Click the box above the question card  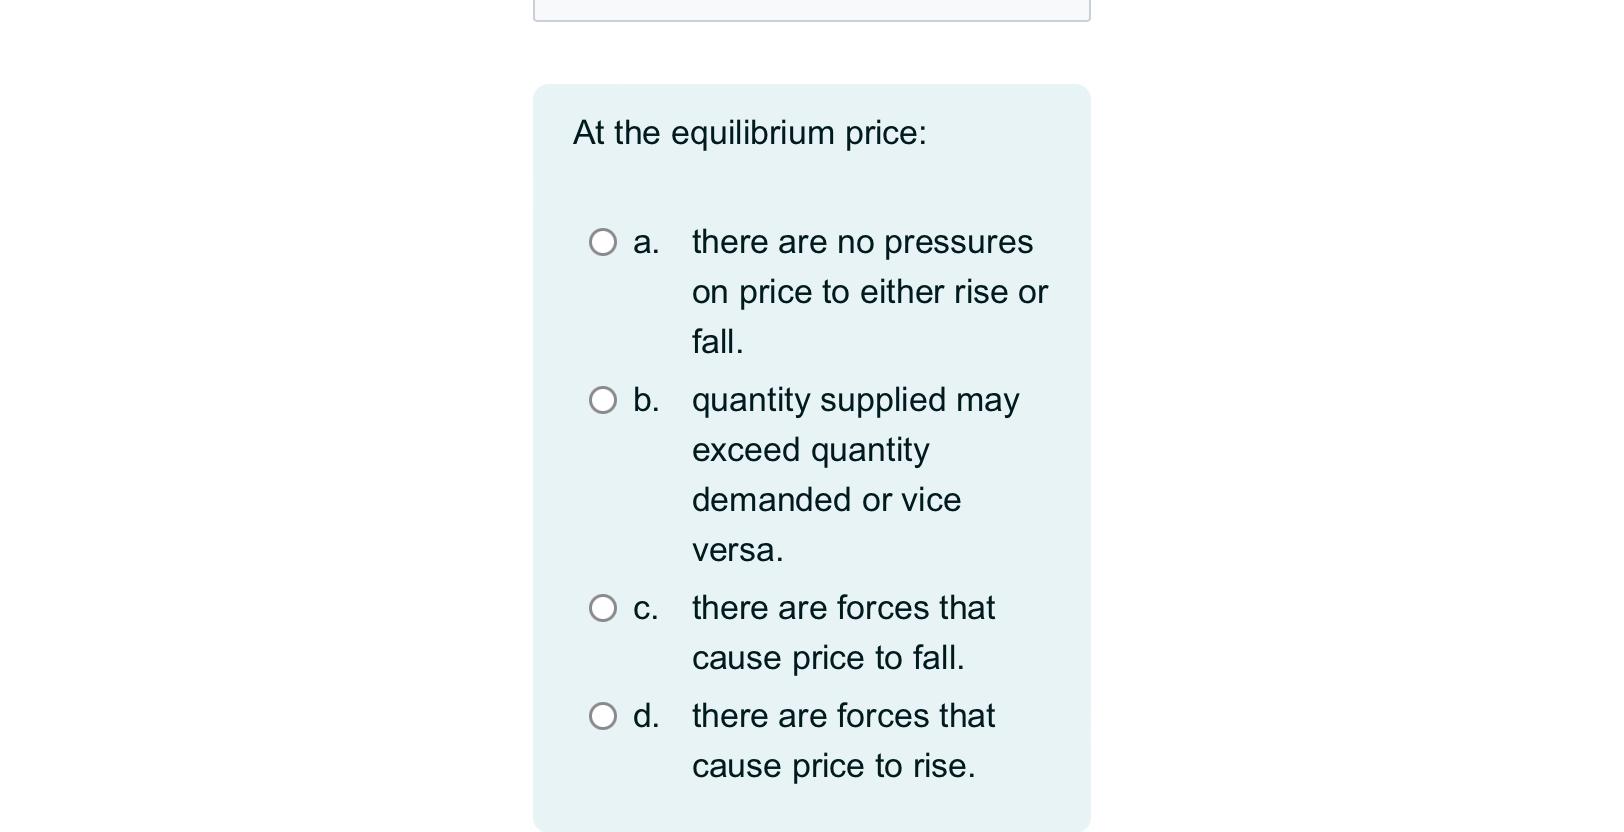coord(811,9)
